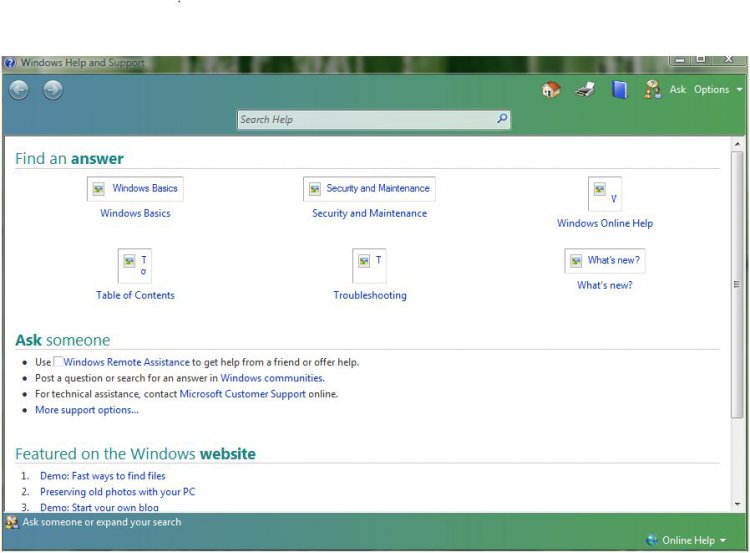Go forward with the Forward arrow button
Viewport: 750px width, 553px height.
53,89
